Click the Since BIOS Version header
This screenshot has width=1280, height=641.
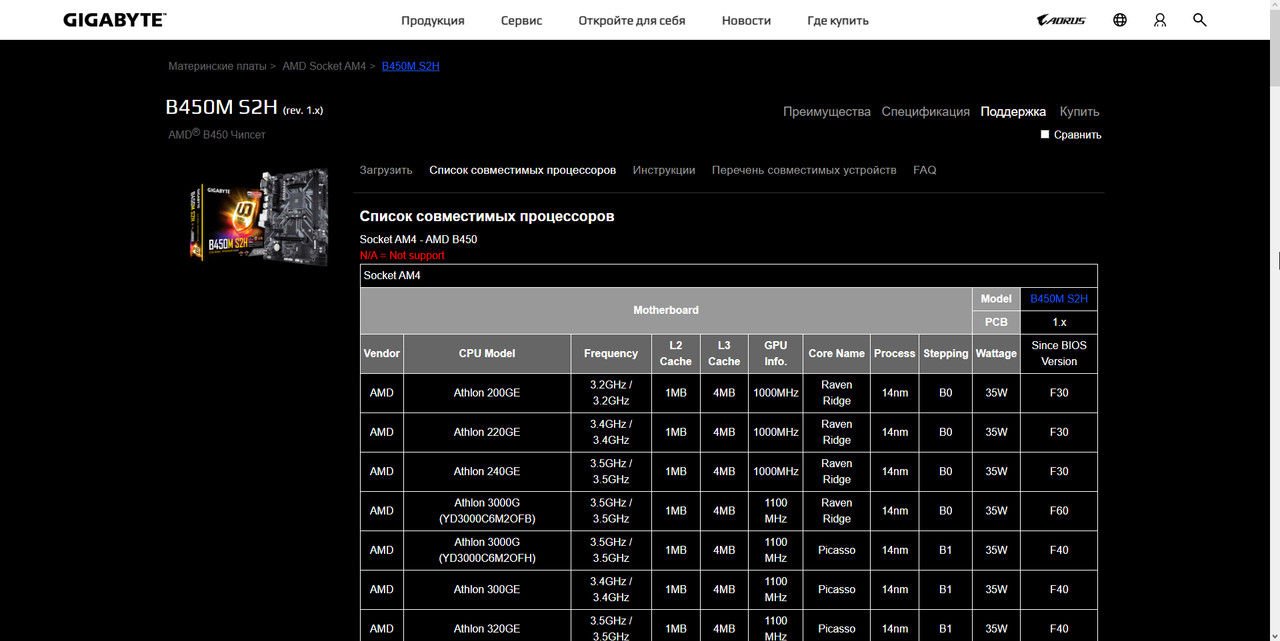click(x=1059, y=353)
